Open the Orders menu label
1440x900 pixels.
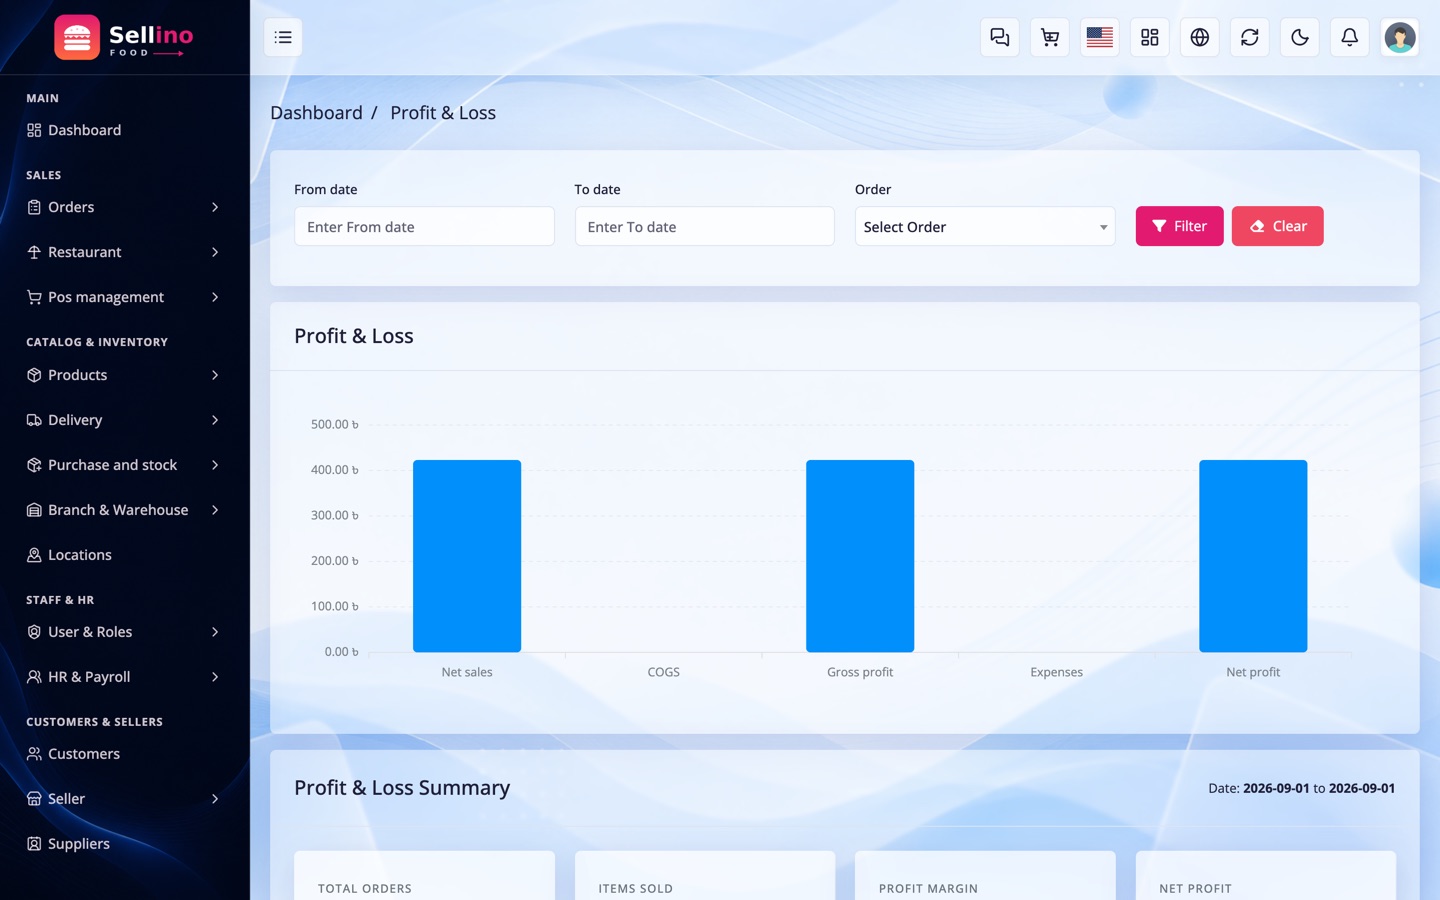click(71, 207)
